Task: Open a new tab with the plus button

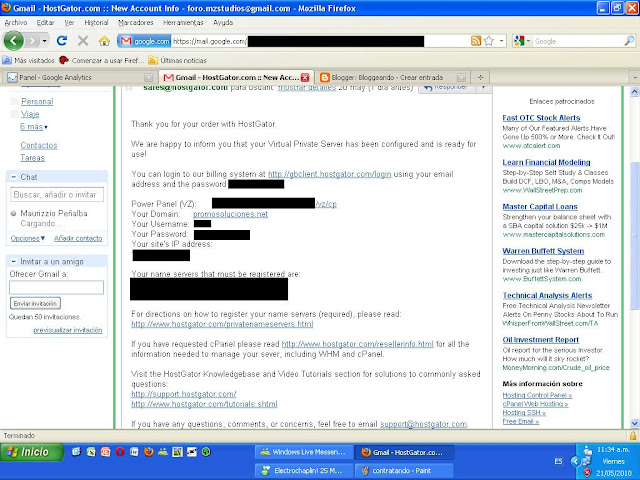Action: coord(480,77)
